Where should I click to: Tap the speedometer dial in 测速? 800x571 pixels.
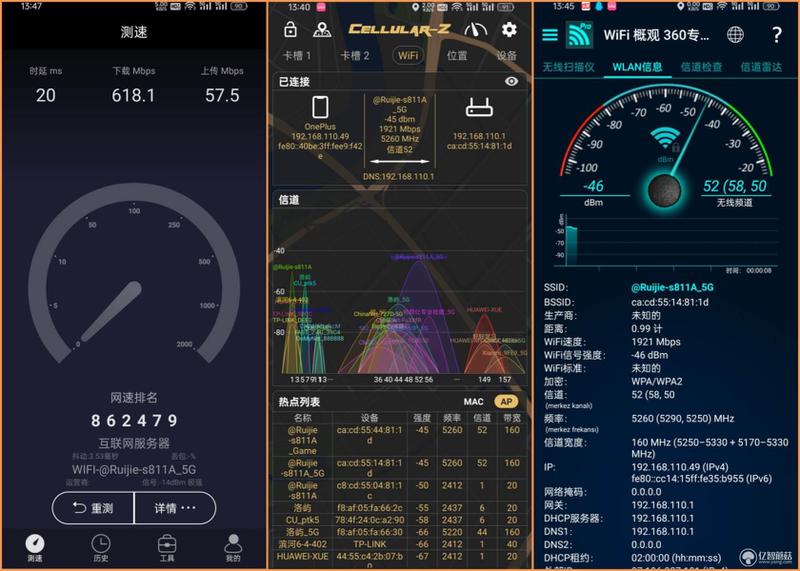[134, 273]
